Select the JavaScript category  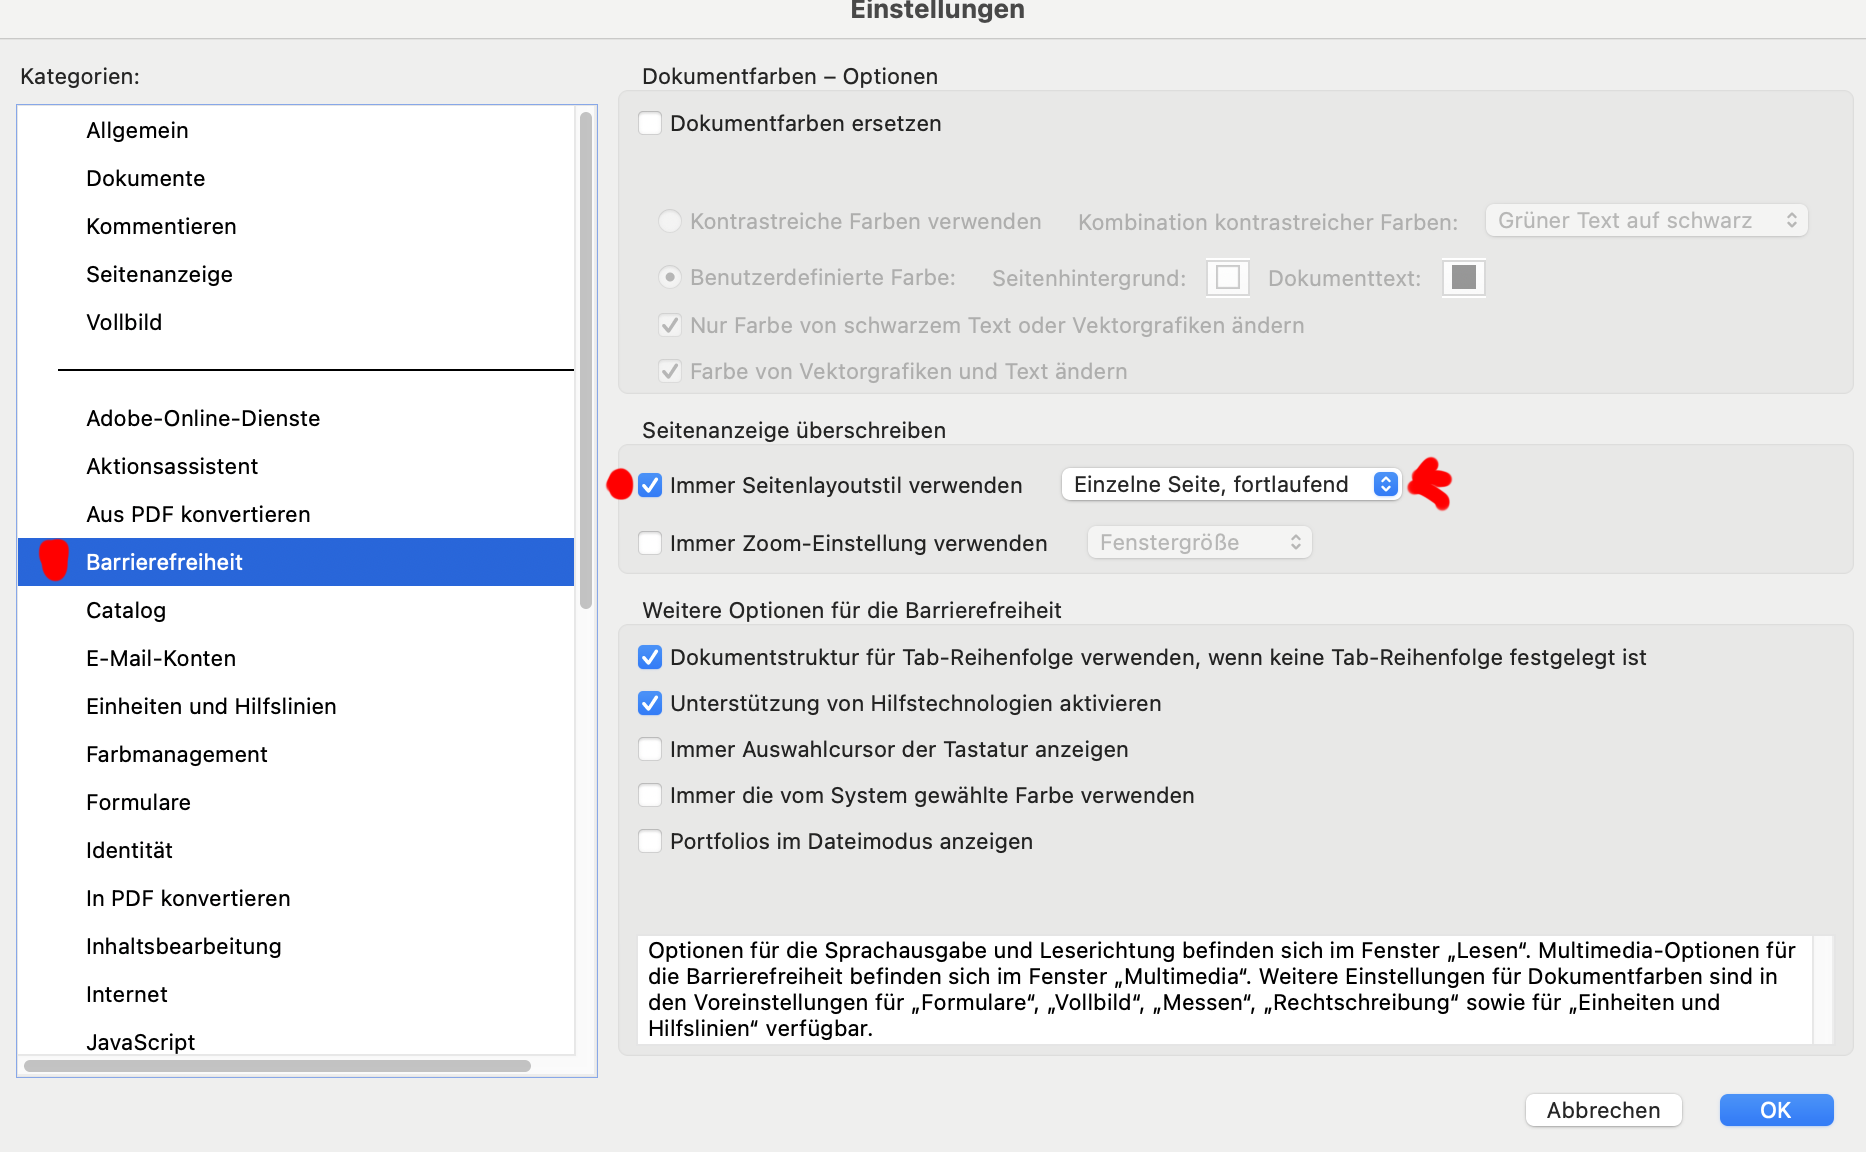coord(140,1041)
